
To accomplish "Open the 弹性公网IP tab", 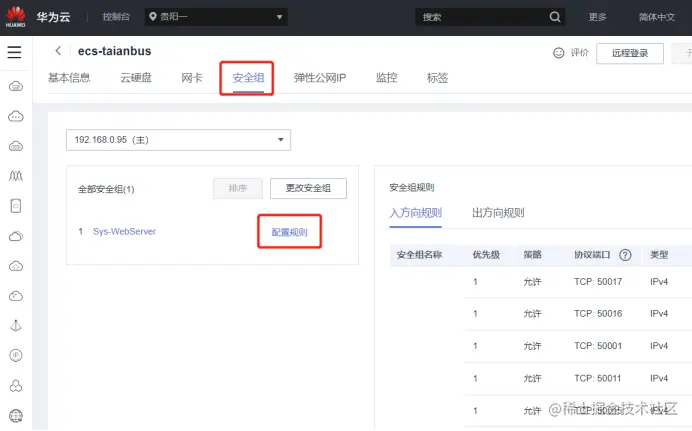I will [320, 78].
